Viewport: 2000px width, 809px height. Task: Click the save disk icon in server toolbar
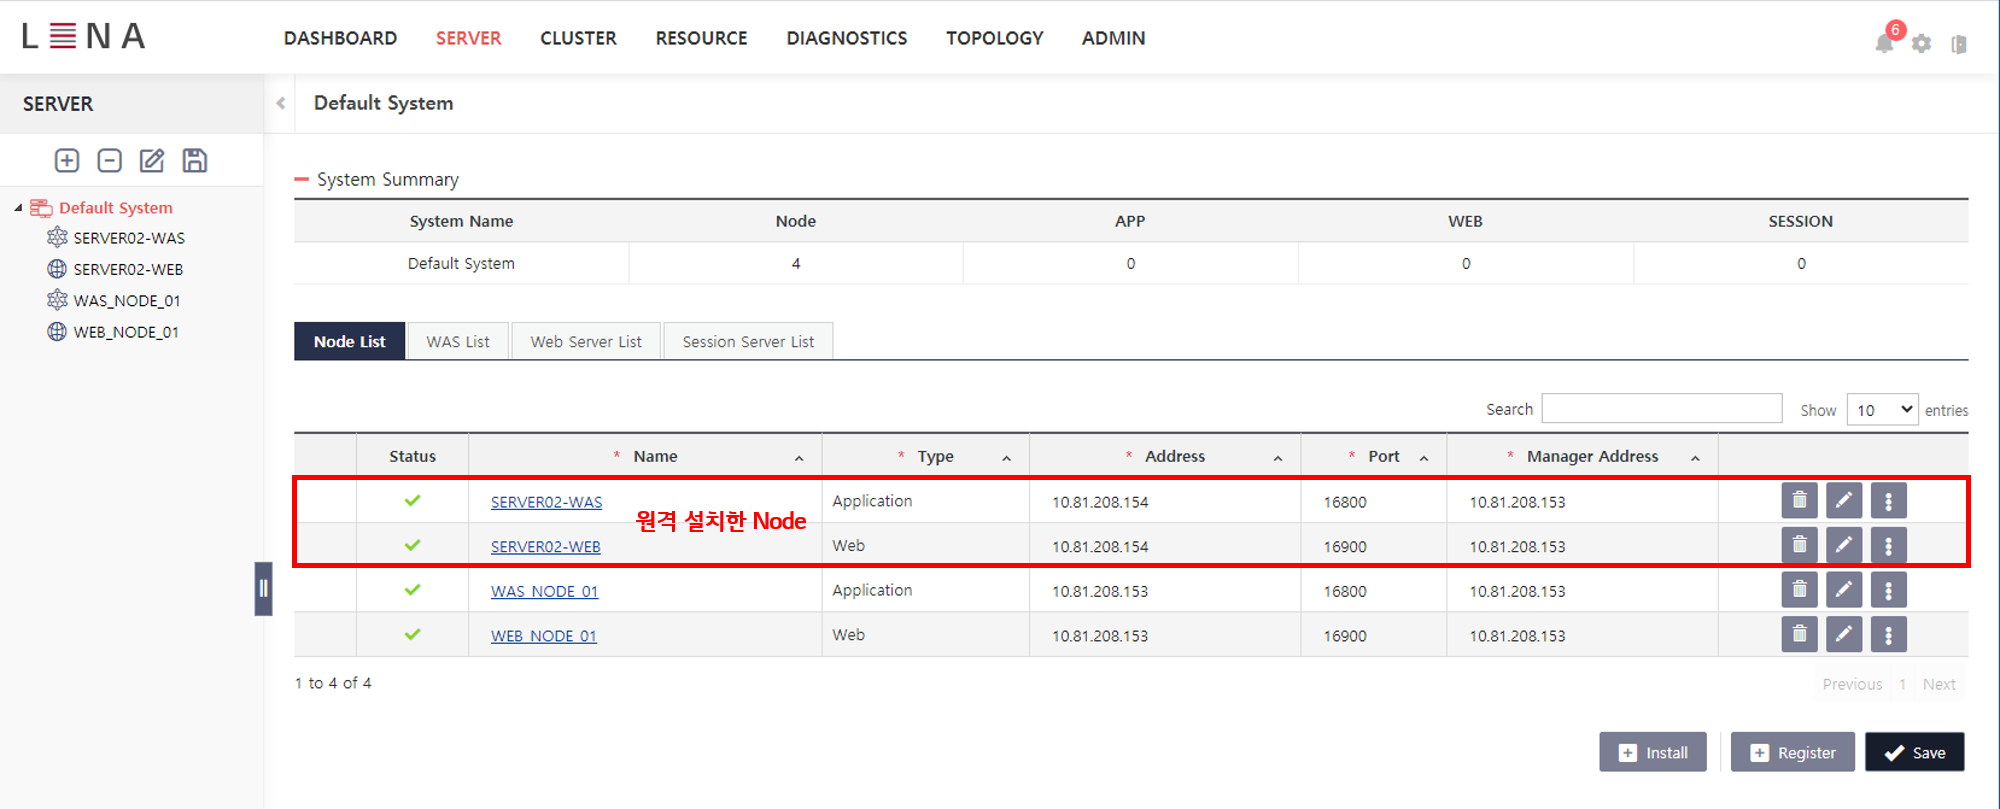click(195, 161)
